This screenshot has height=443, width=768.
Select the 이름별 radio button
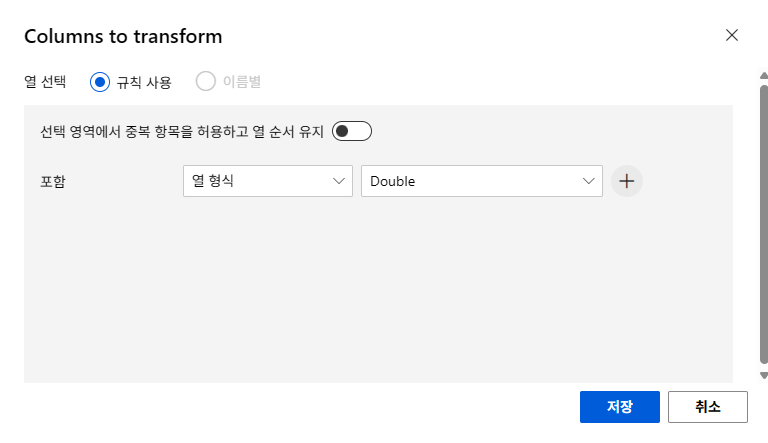click(206, 81)
